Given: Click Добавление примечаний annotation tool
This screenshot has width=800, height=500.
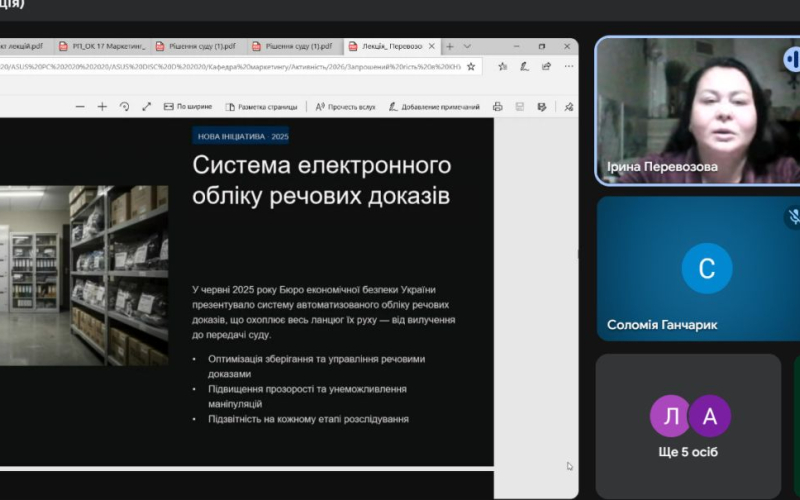Looking at the screenshot, I should pyautogui.click(x=434, y=107).
